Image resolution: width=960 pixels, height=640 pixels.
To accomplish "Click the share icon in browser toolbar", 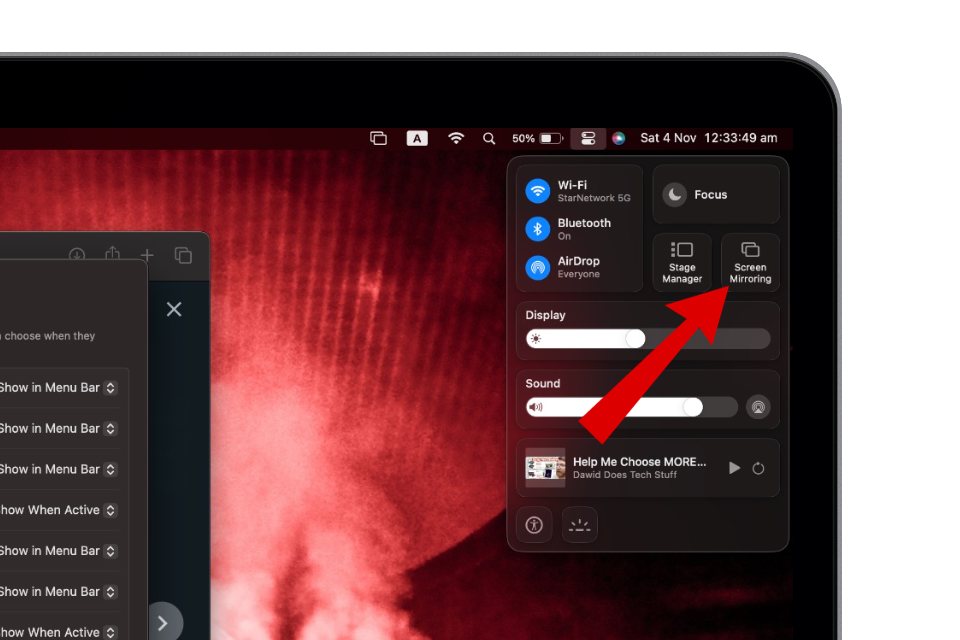I will coord(112,254).
